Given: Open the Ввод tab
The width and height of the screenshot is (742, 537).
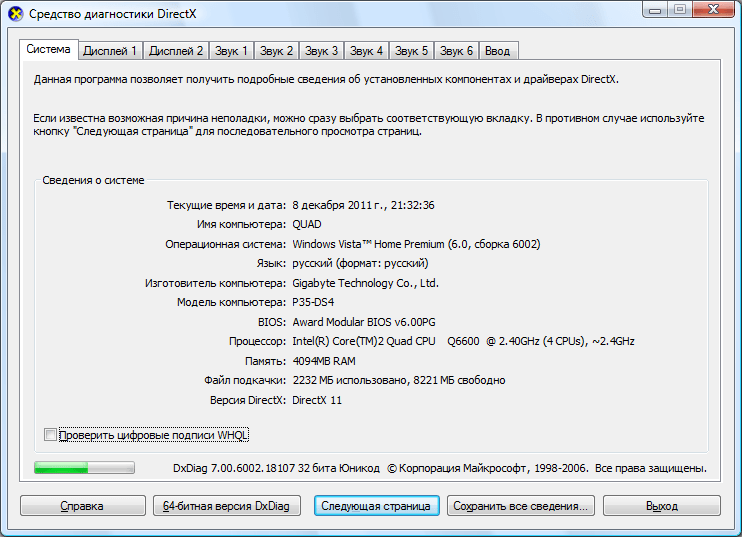Looking at the screenshot, I should [498, 51].
